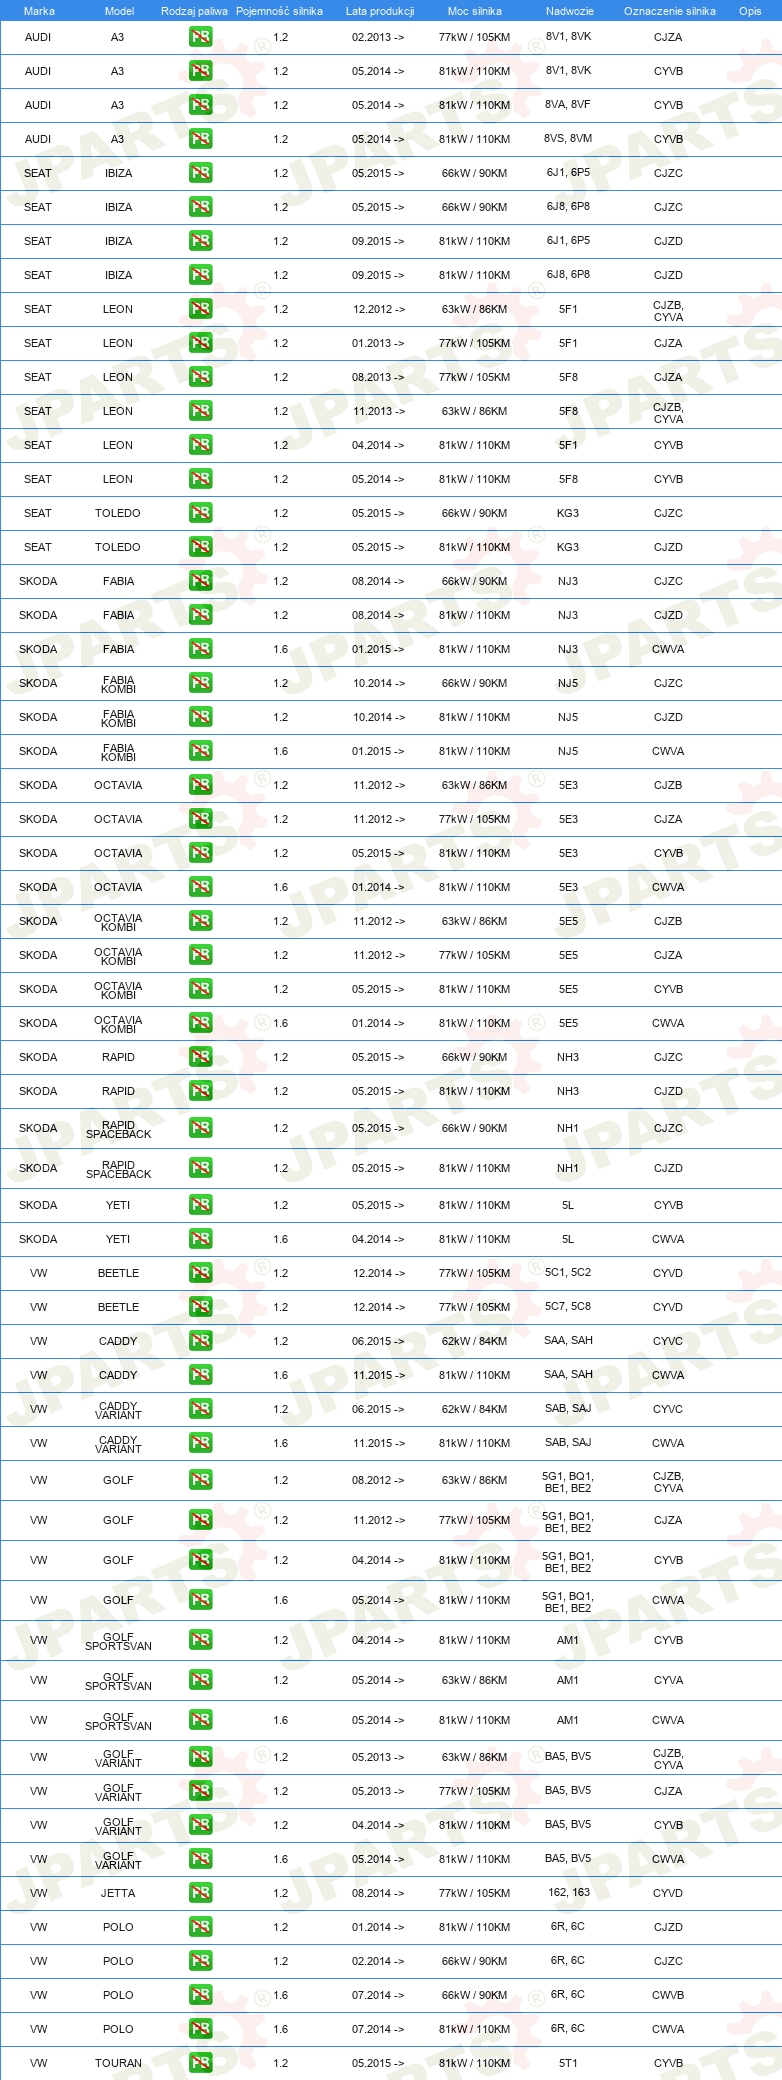Click fuel icon in SKODA RAPID SPACEBACK CJZC row
This screenshot has width=782, height=2080.
point(200,1128)
